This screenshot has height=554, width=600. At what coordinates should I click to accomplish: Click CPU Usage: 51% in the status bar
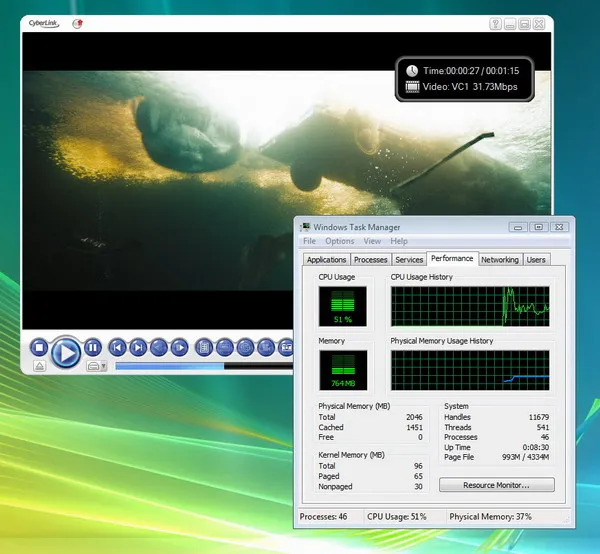click(396, 517)
